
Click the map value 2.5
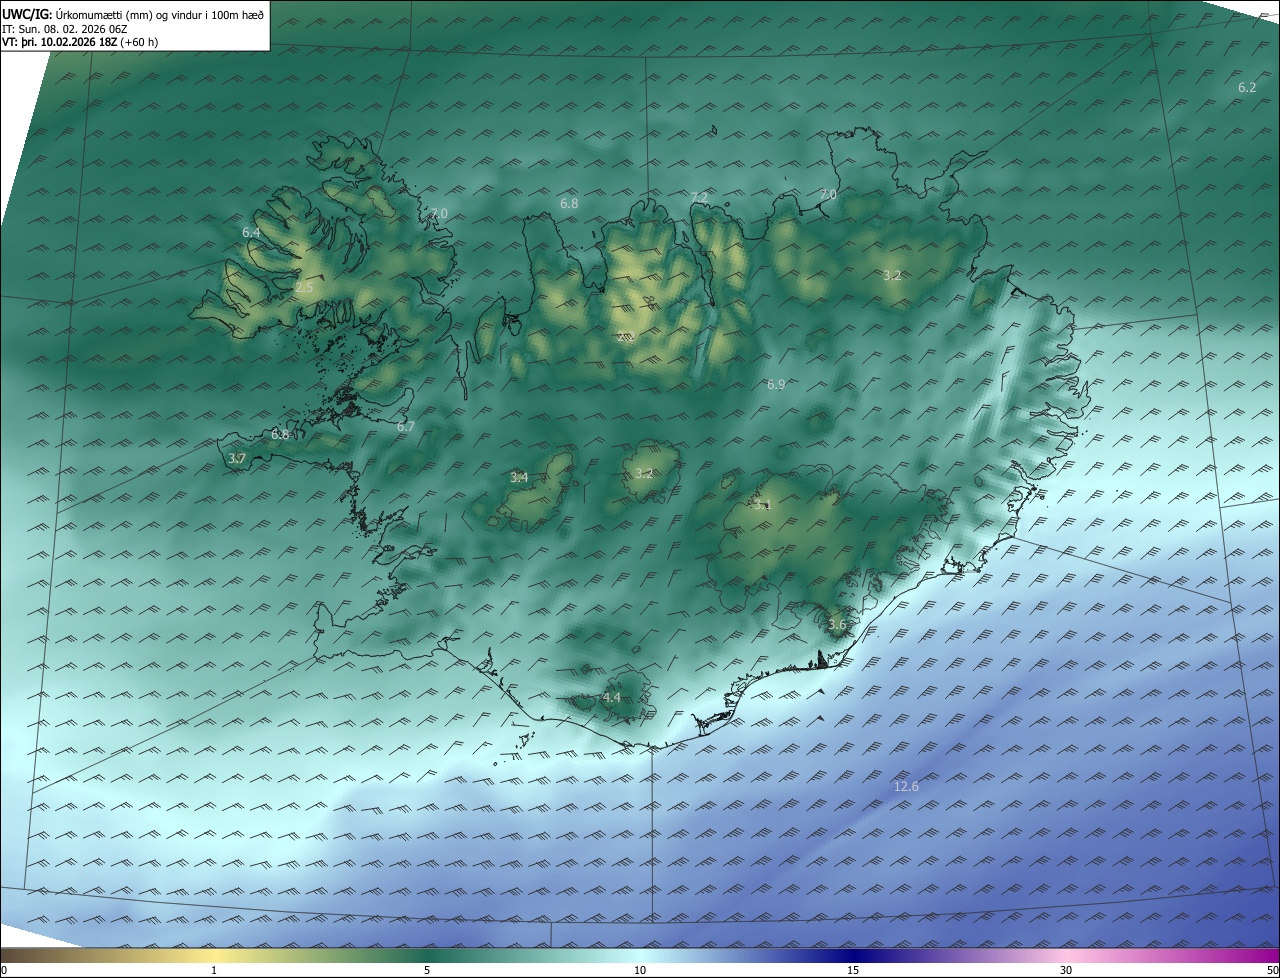[x=304, y=287]
